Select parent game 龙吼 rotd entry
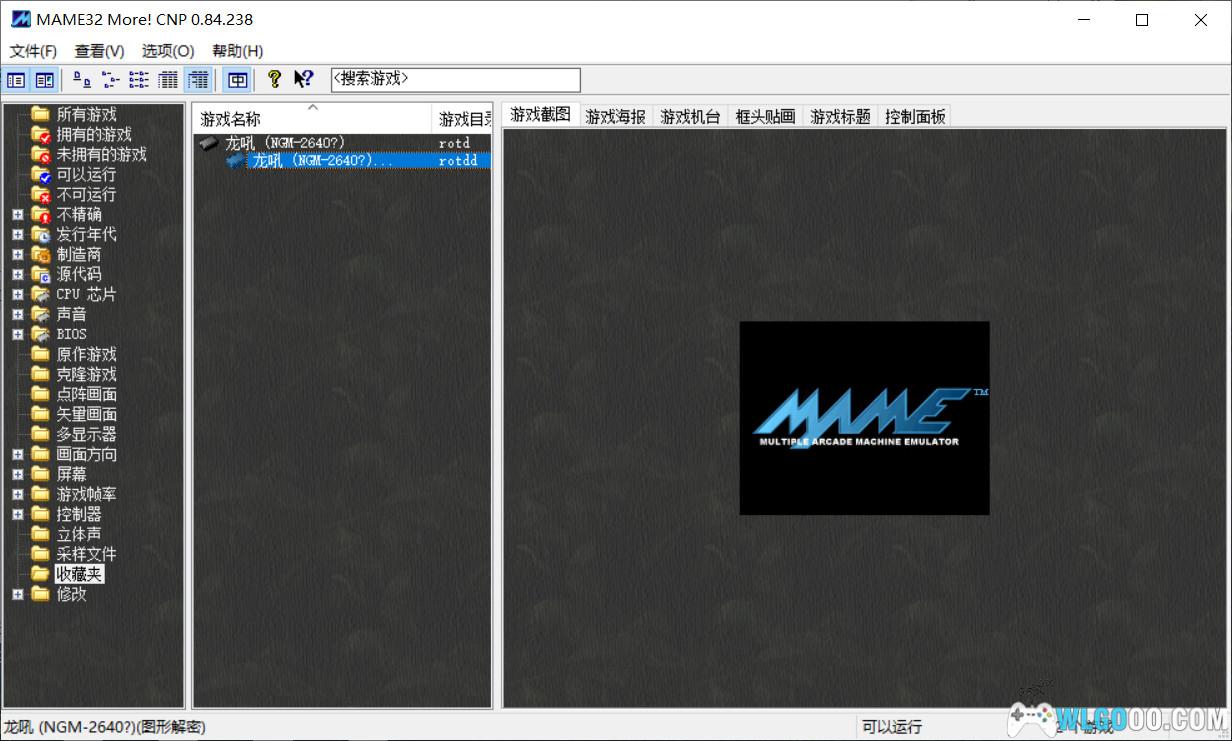The height and width of the screenshot is (741, 1232). [285, 143]
